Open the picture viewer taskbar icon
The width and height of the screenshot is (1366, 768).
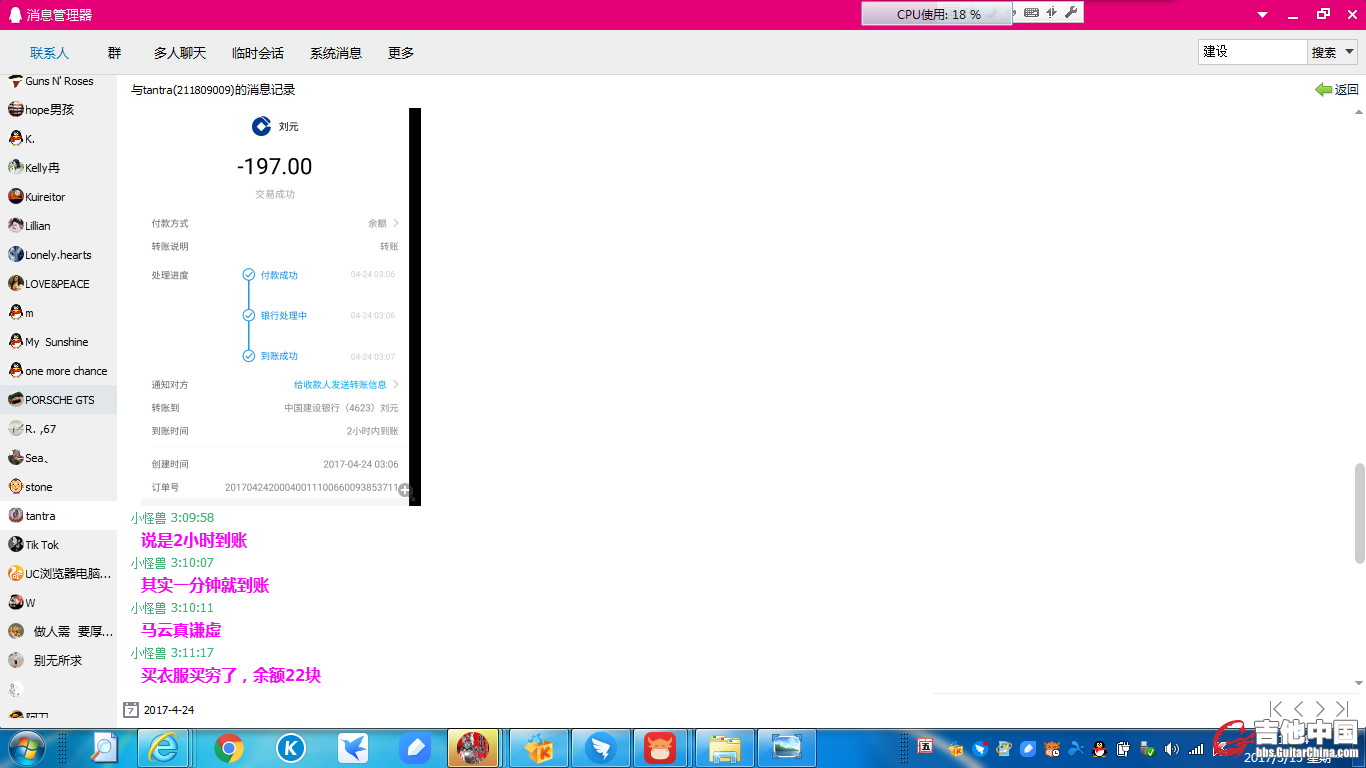tap(787, 748)
